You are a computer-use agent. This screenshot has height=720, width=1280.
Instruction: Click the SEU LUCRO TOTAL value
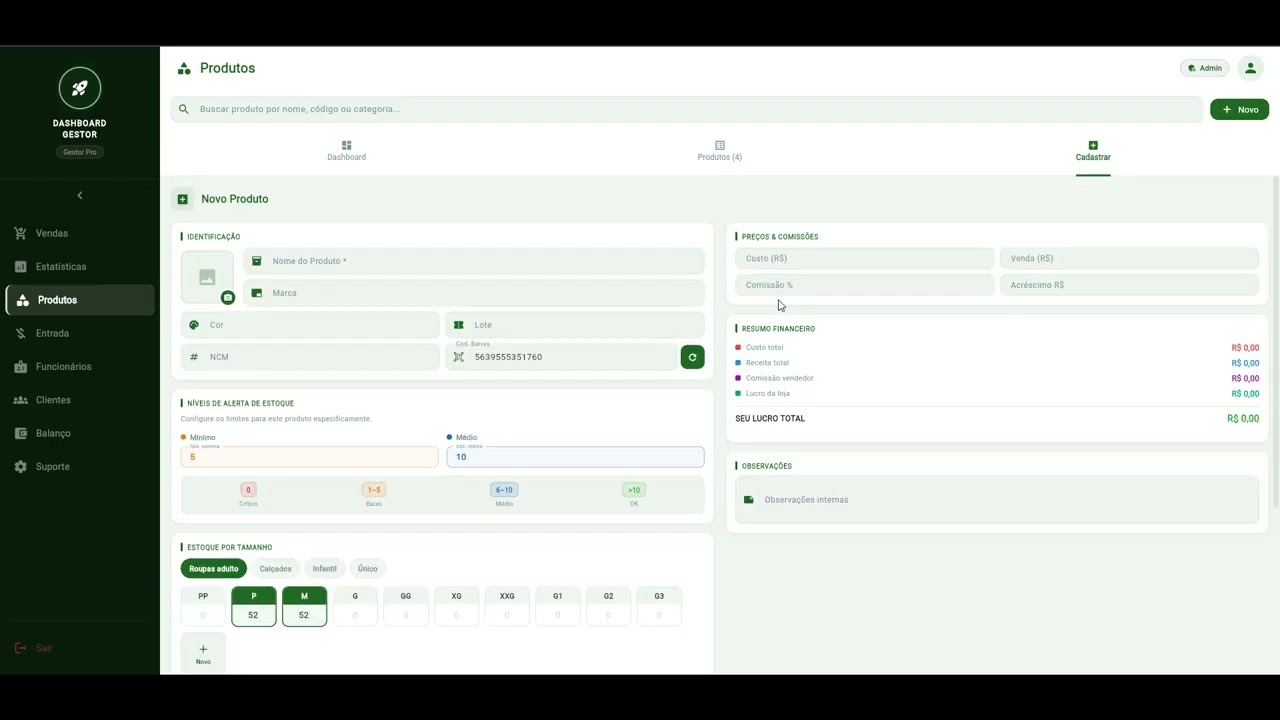click(1243, 419)
